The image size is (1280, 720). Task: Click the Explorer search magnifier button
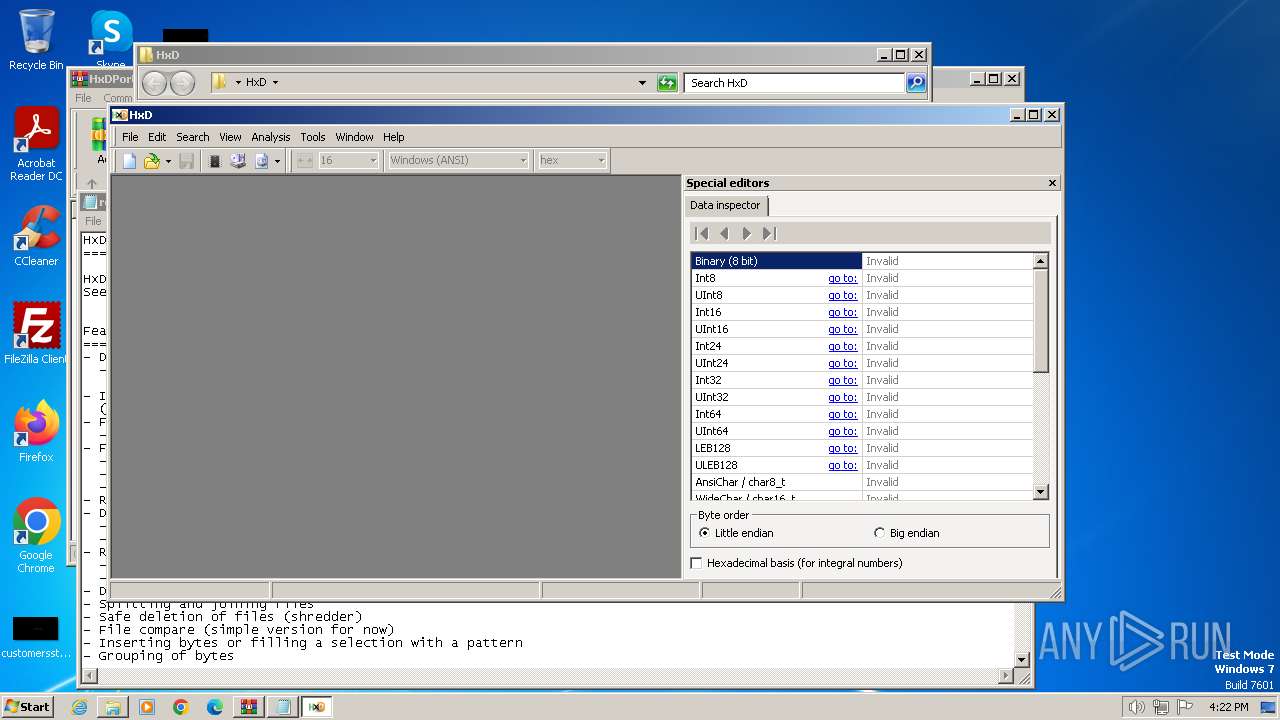point(916,83)
